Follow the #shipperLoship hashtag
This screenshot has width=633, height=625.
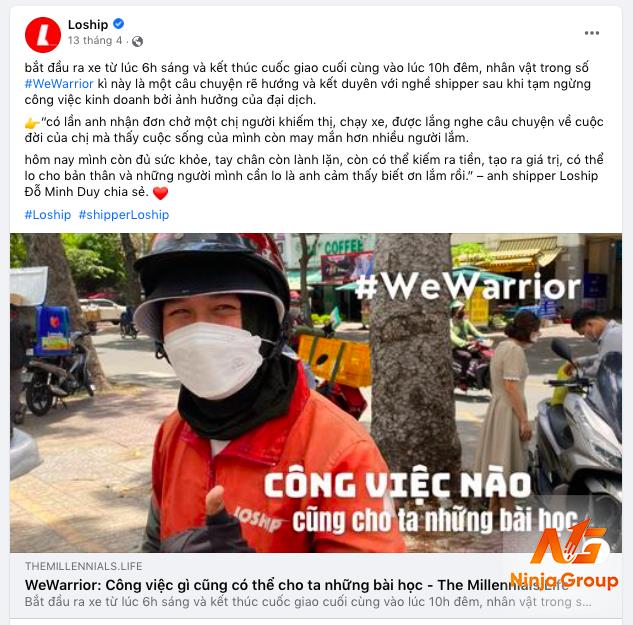pos(124,215)
